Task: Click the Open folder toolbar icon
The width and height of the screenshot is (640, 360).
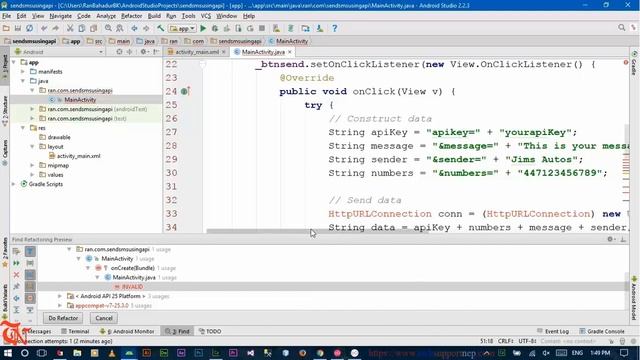Action: (6, 28)
